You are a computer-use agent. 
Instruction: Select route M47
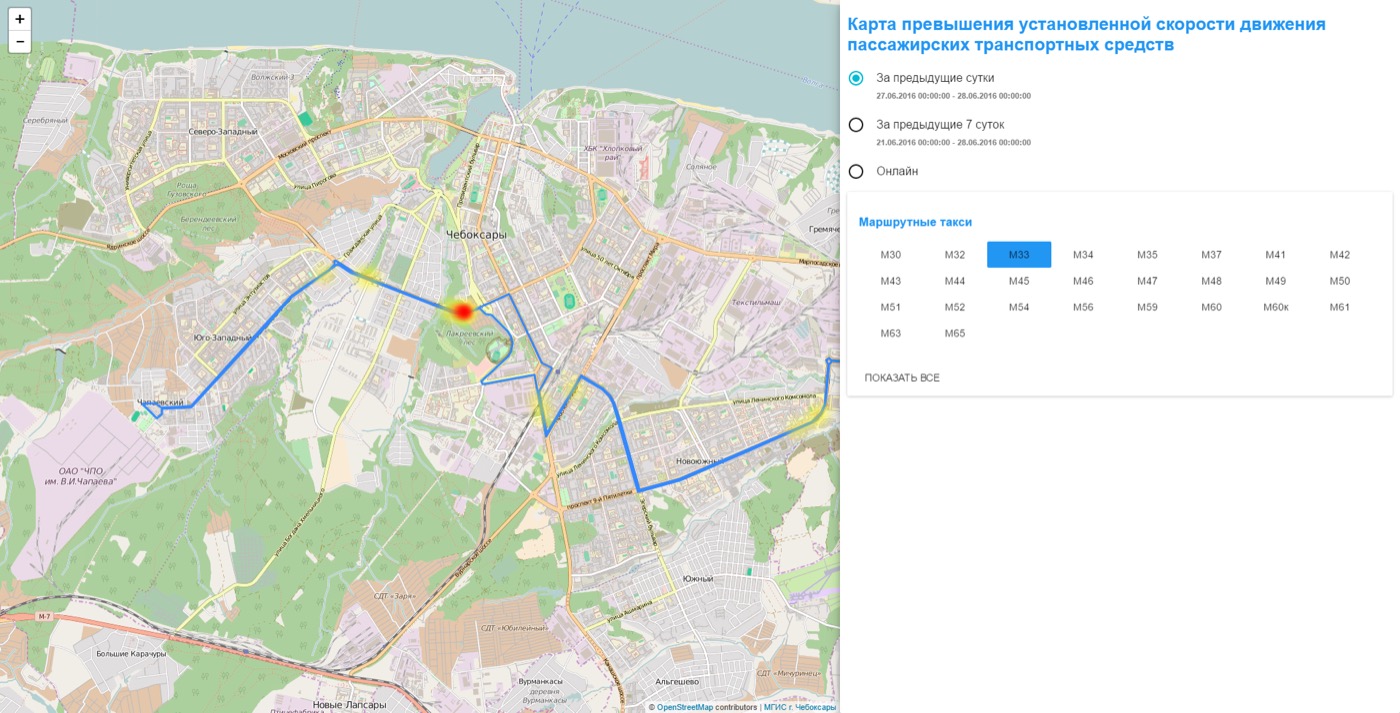[x=1147, y=281]
